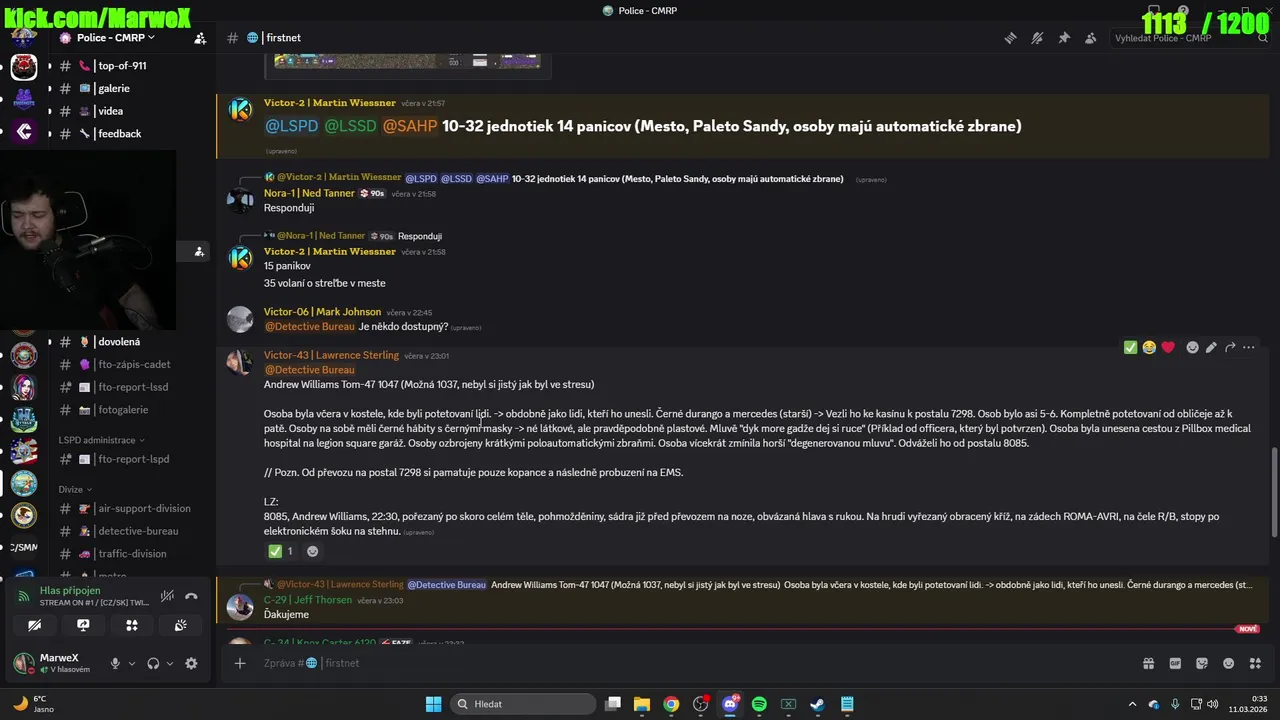Screen dimensions: 1280x720
Task: Open Steam from the taskbar
Action: coord(817,704)
